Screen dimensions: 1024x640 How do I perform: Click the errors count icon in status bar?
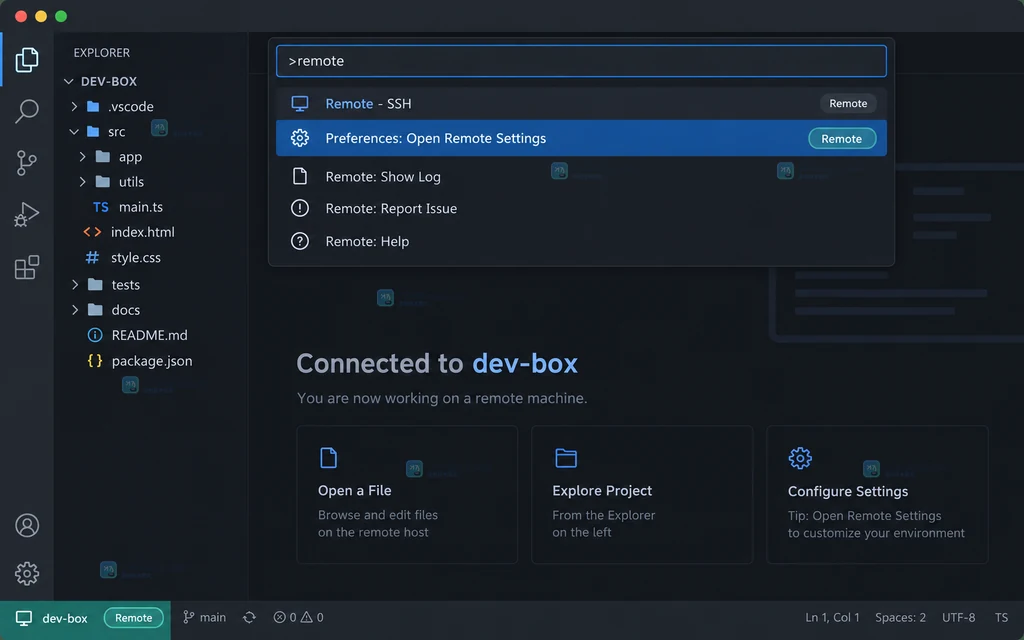280,617
